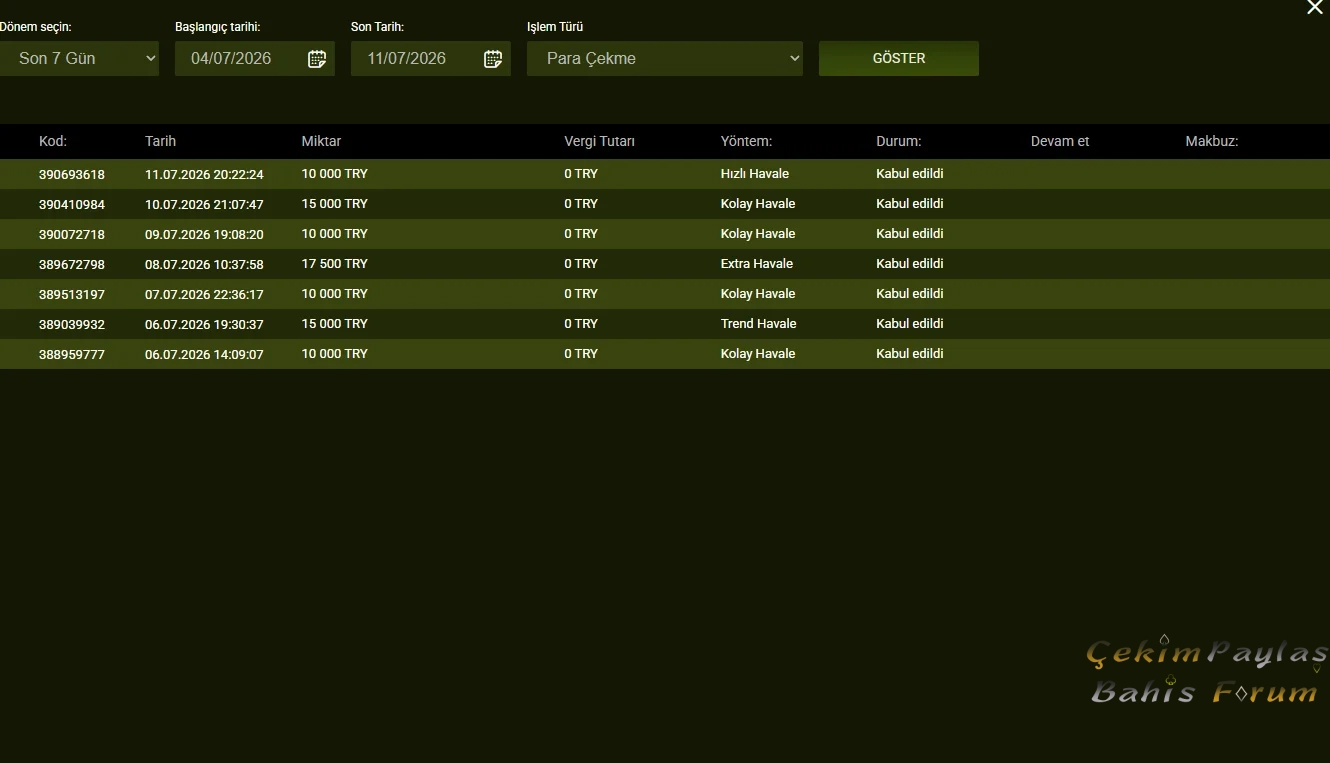
Task: Open the end date calendar icon
Action: [493, 59]
